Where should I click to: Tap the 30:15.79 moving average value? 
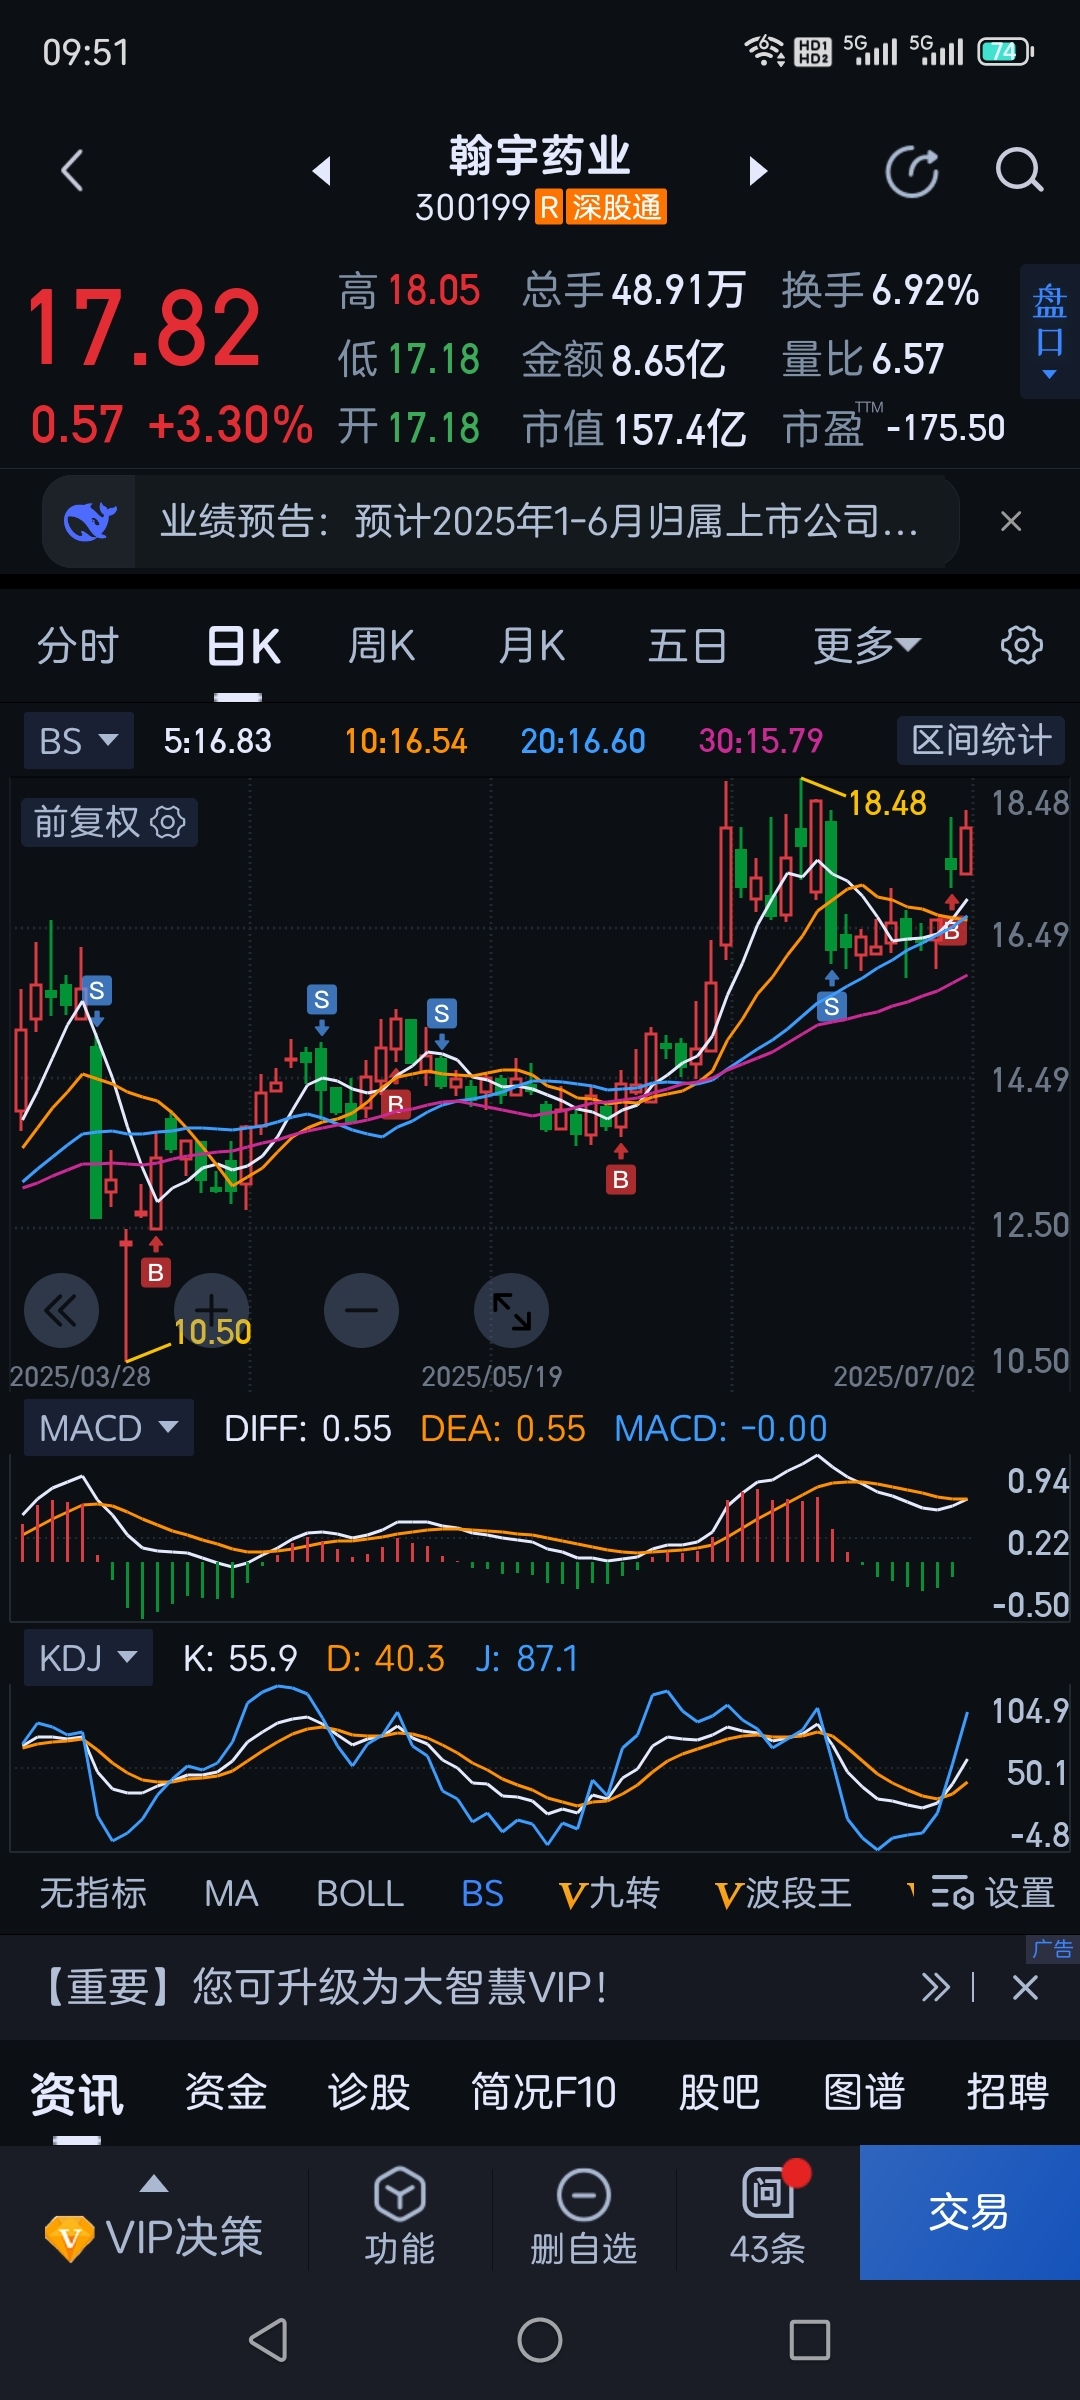point(761,741)
